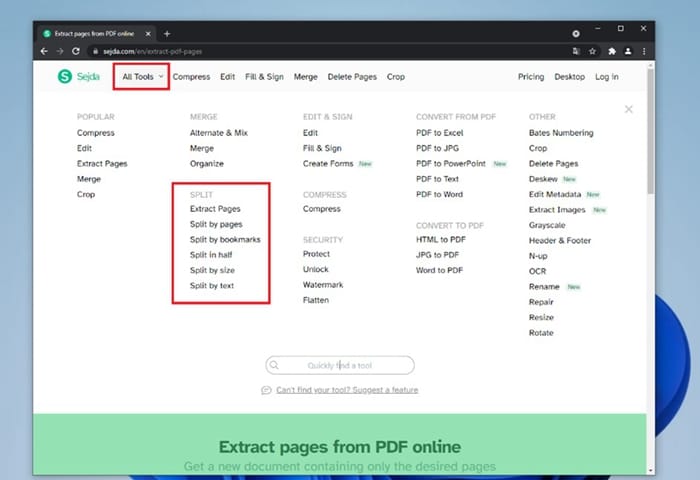Image resolution: width=700 pixels, height=480 pixels.
Task: Select Split in half
Action: [211, 255]
